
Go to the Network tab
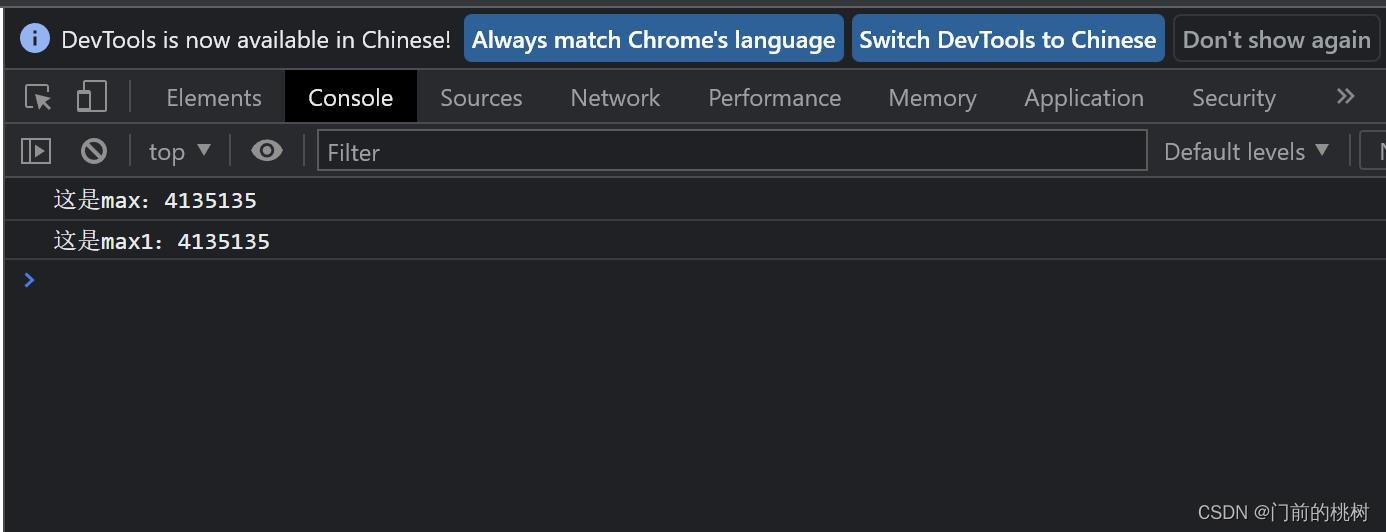point(615,97)
